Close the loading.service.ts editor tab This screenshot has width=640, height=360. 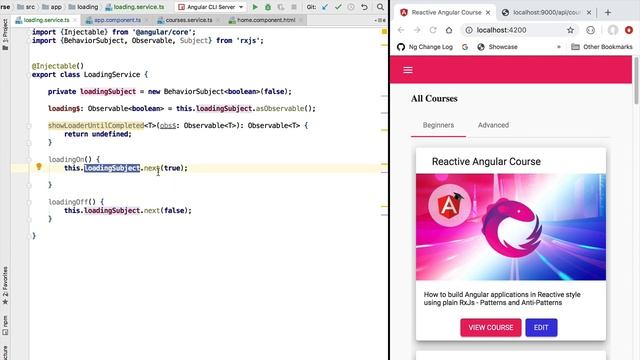tap(75, 20)
